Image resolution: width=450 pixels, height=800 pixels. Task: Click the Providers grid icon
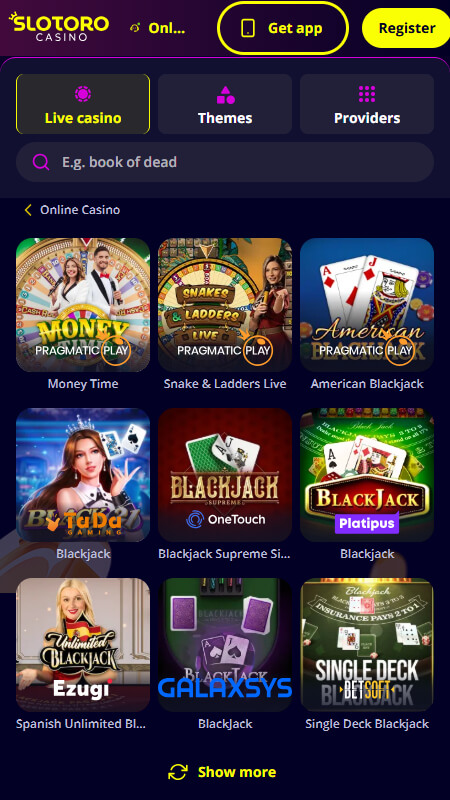(367, 94)
